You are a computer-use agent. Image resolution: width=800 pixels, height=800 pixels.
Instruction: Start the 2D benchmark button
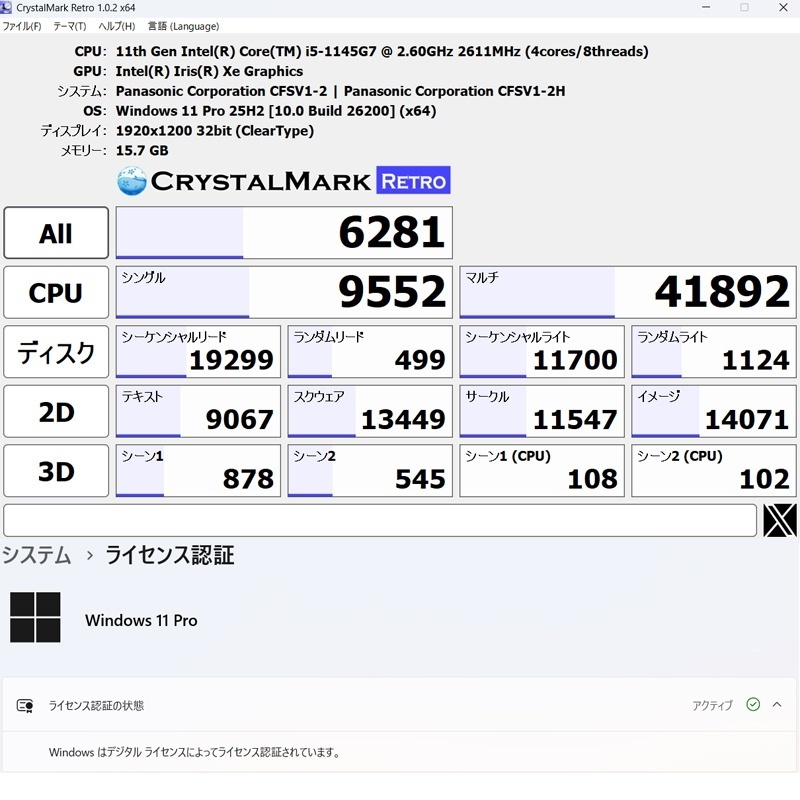tap(56, 411)
